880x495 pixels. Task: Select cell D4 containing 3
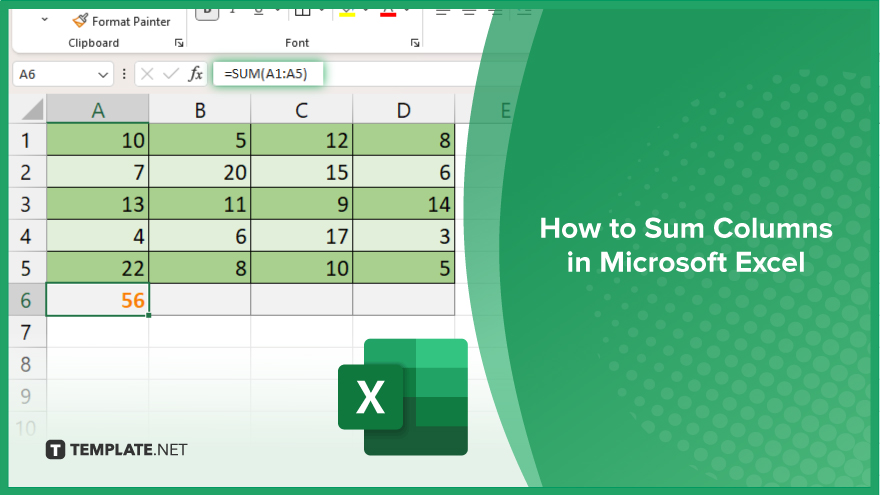click(404, 236)
